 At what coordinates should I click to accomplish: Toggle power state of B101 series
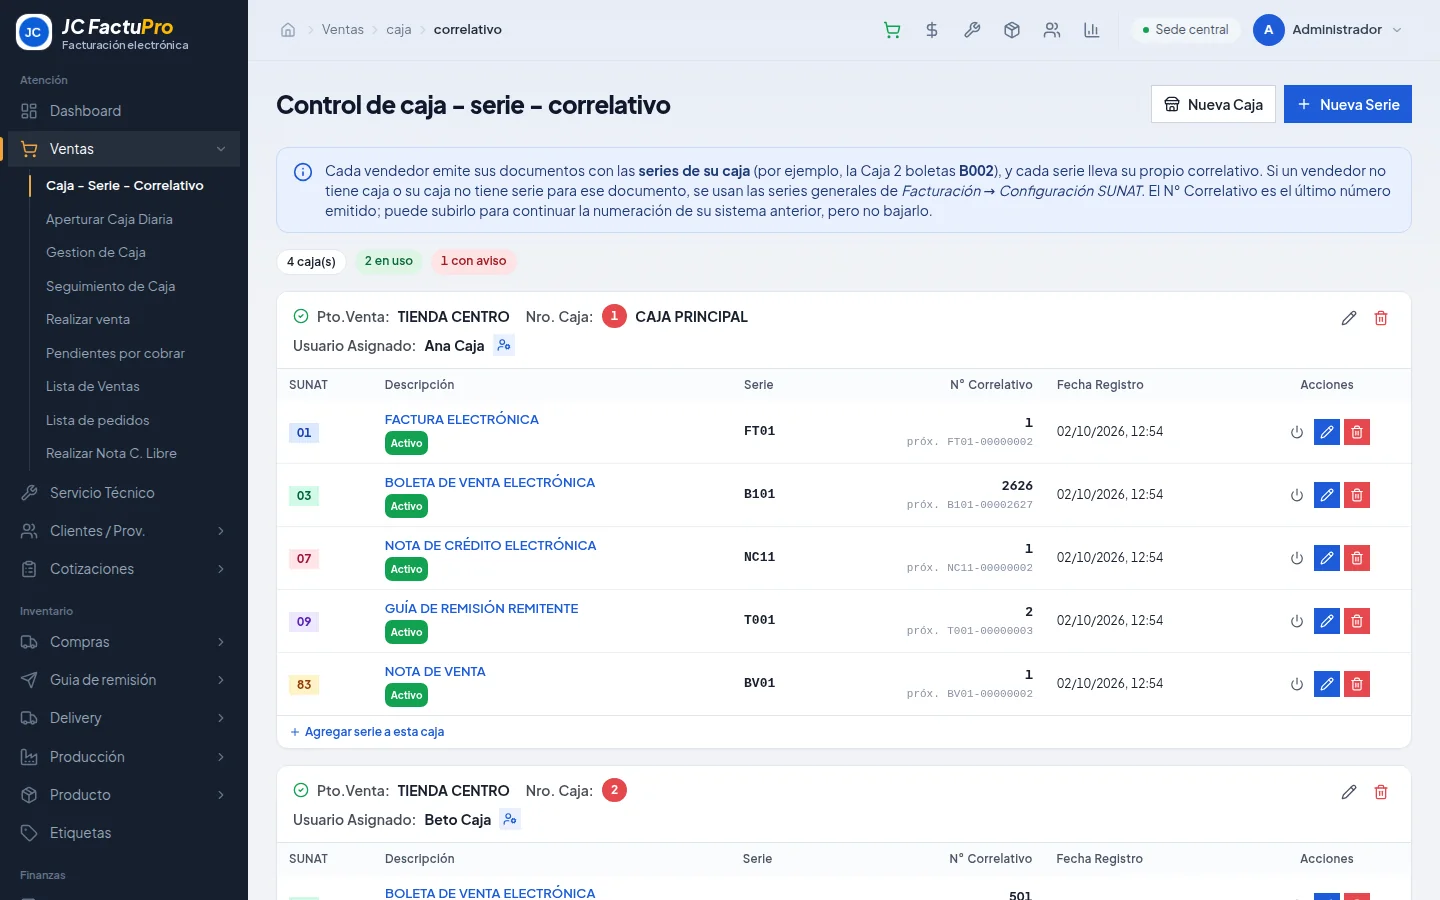(x=1297, y=495)
